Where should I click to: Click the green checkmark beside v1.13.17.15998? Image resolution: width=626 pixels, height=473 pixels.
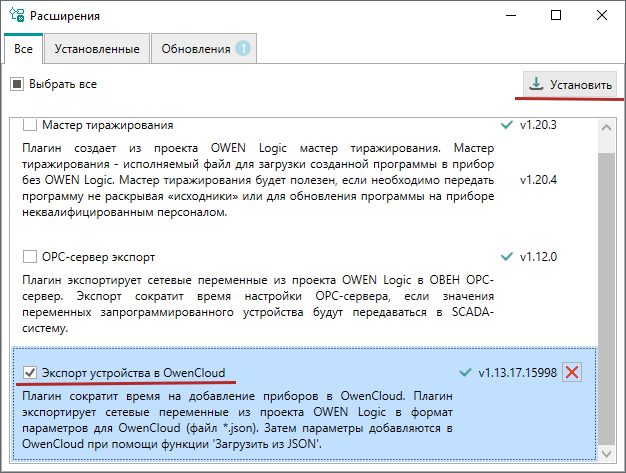463,372
